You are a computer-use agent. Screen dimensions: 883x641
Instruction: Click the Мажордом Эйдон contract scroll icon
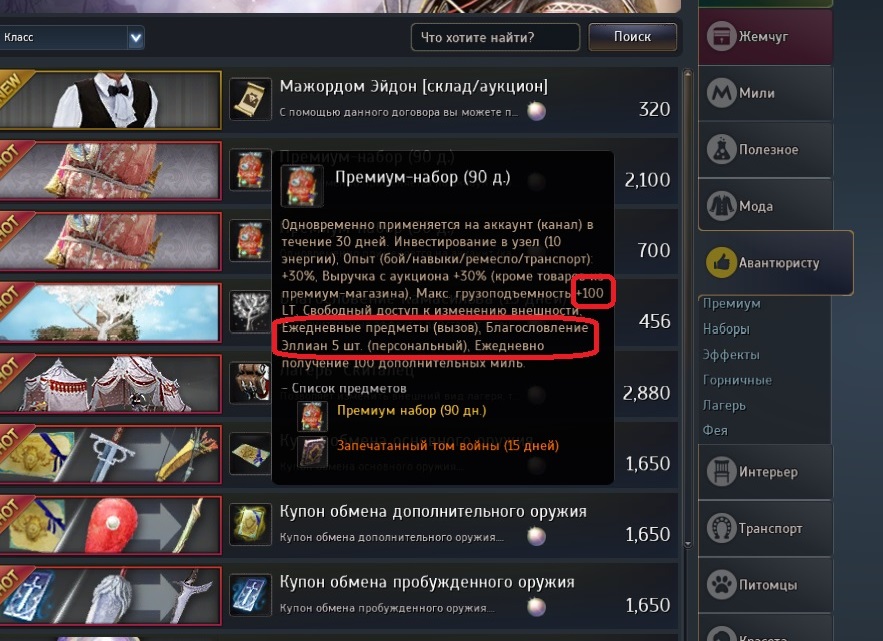click(x=251, y=99)
